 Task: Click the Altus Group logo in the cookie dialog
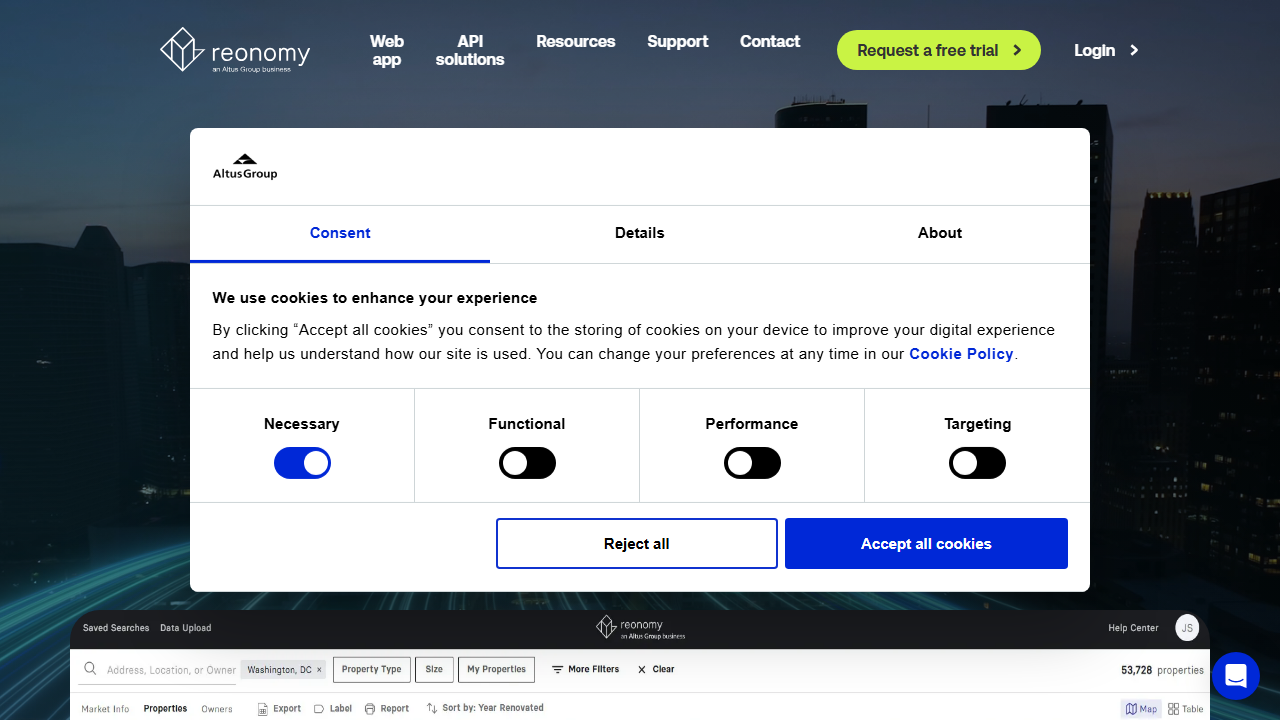click(x=245, y=167)
